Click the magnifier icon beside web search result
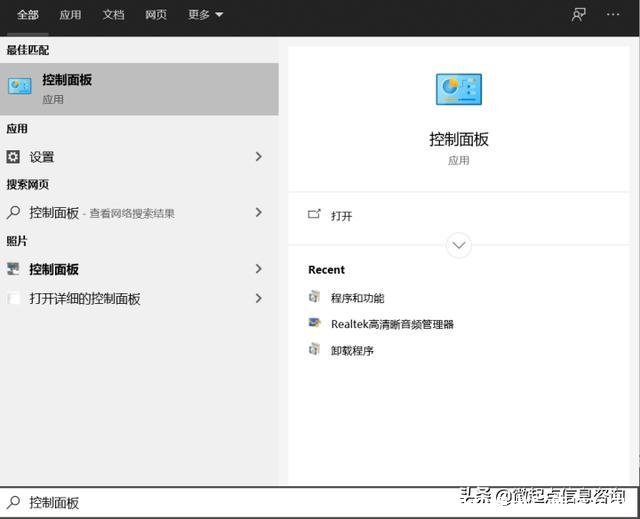The width and height of the screenshot is (640, 519). pyautogui.click(x=13, y=213)
